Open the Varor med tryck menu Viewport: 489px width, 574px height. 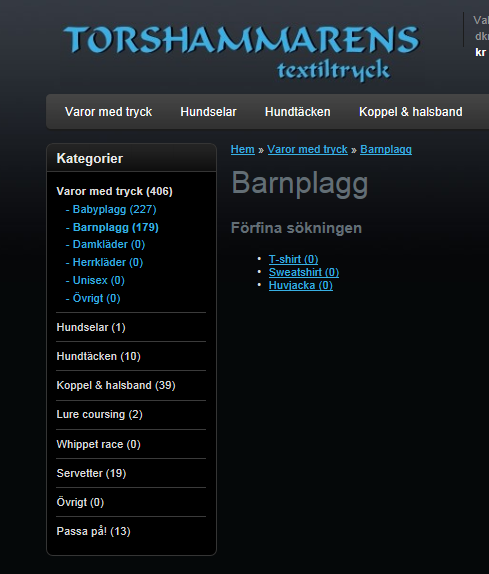[108, 112]
